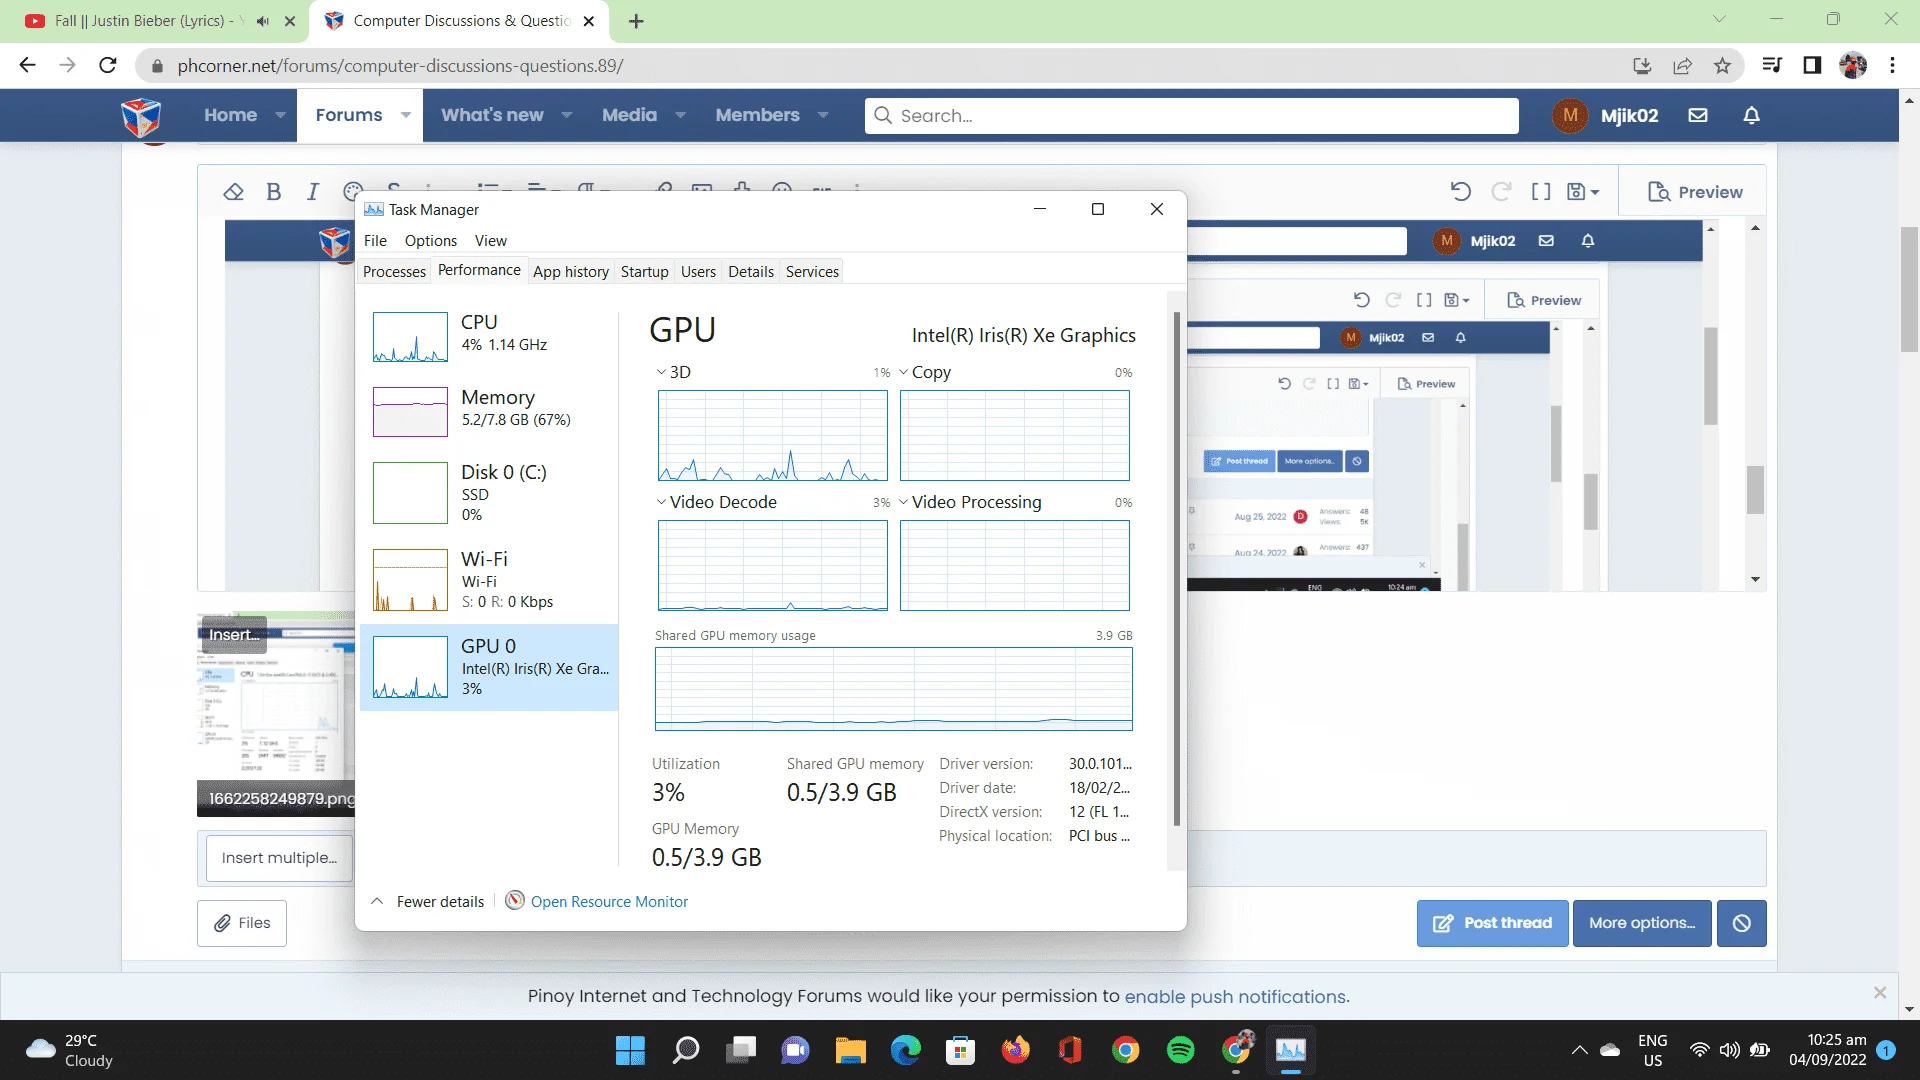1920x1080 pixels.
Task: Open the Video Processing graph dropdown
Action: point(904,502)
